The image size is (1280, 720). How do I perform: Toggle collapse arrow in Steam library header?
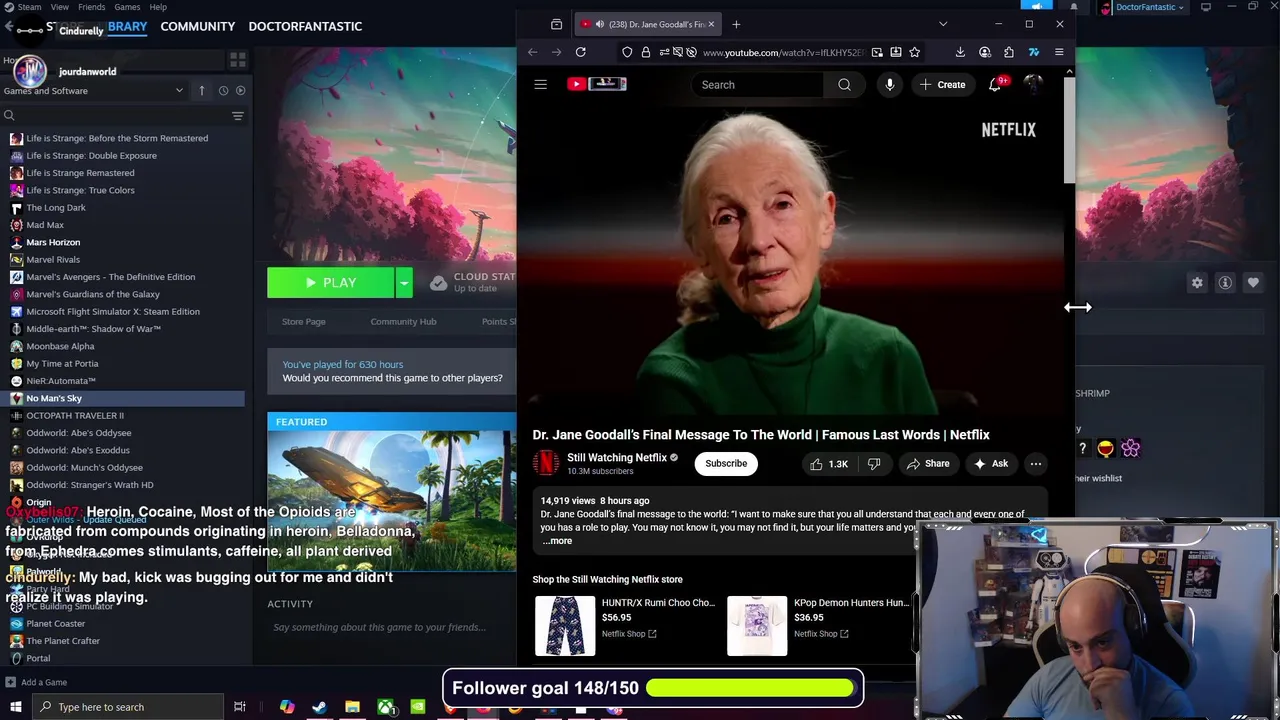point(201,91)
